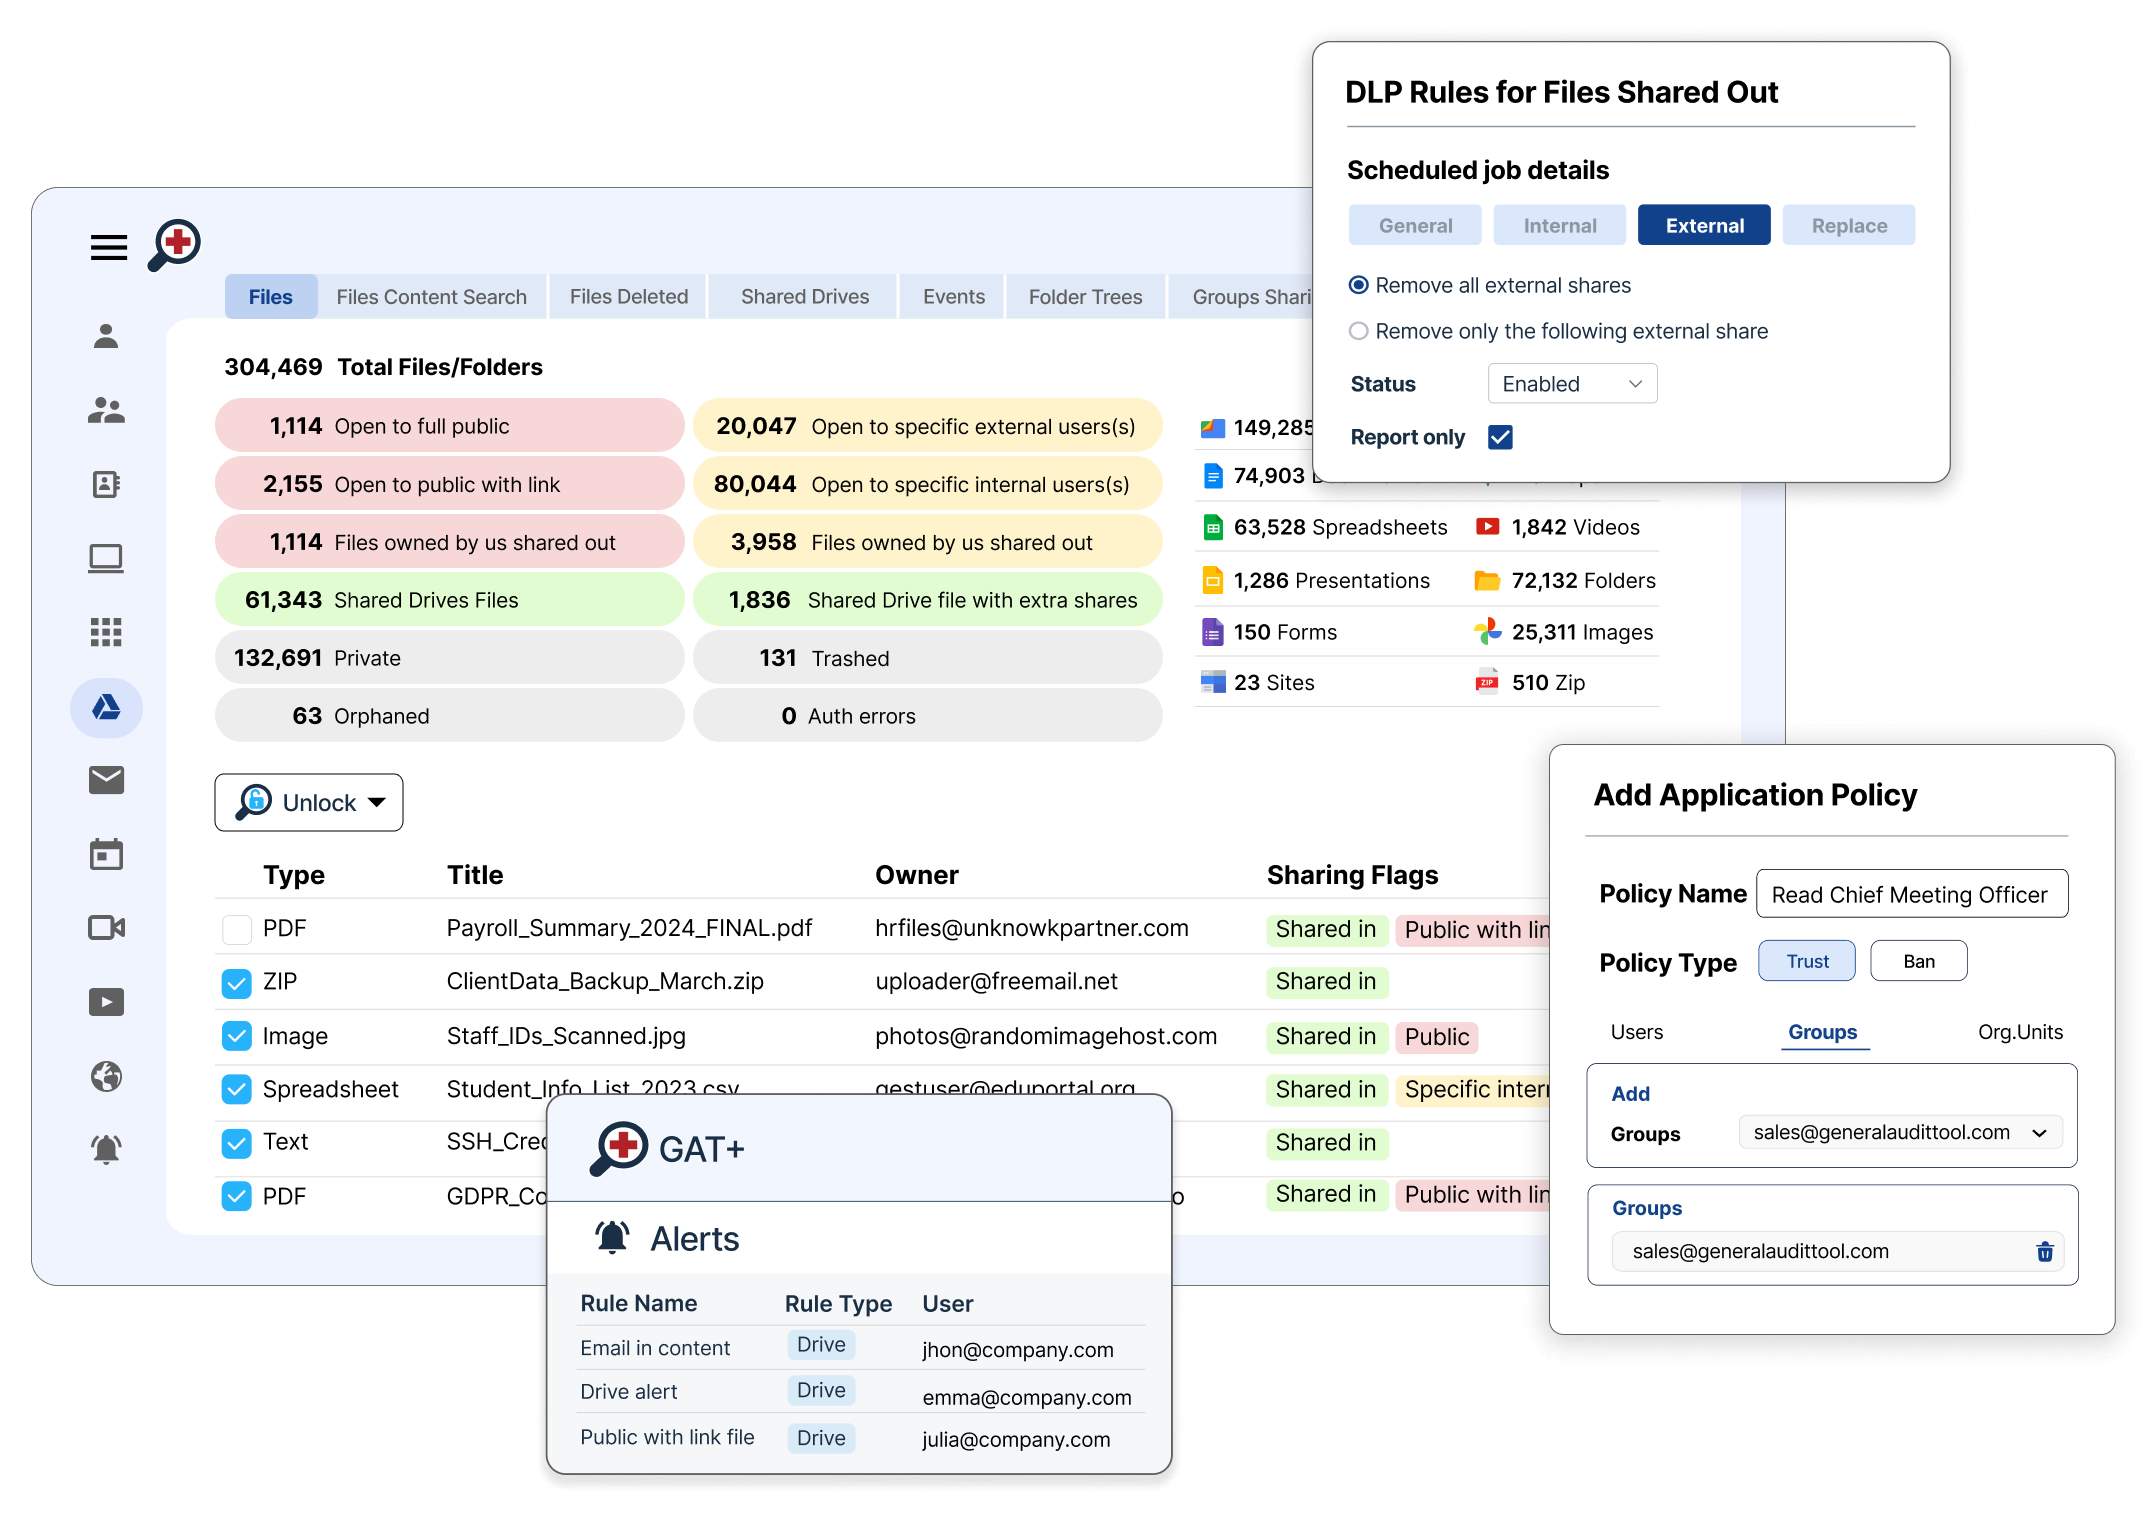Open the Status Enabled dropdown
Screen dimensions: 2149x1514
[1571, 384]
